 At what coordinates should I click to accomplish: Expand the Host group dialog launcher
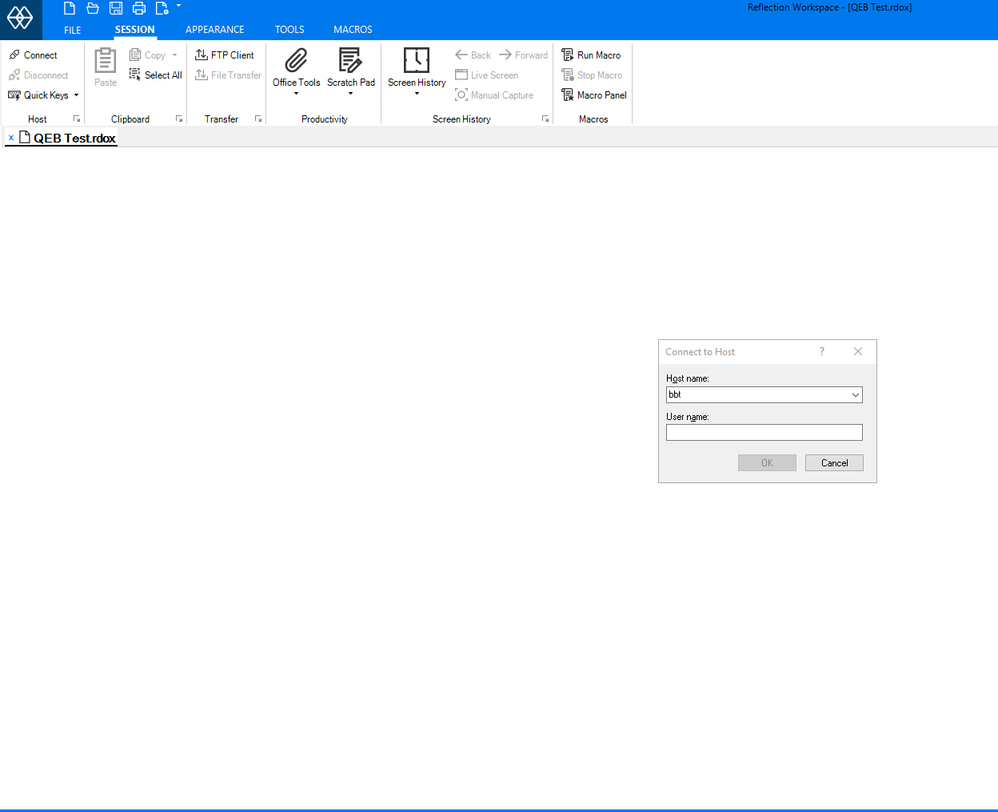(x=77, y=119)
